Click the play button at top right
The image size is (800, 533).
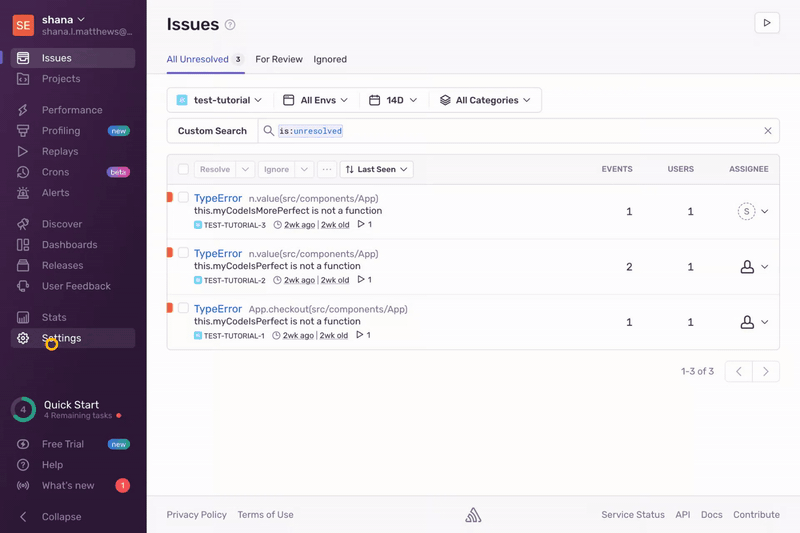click(x=766, y=23)
